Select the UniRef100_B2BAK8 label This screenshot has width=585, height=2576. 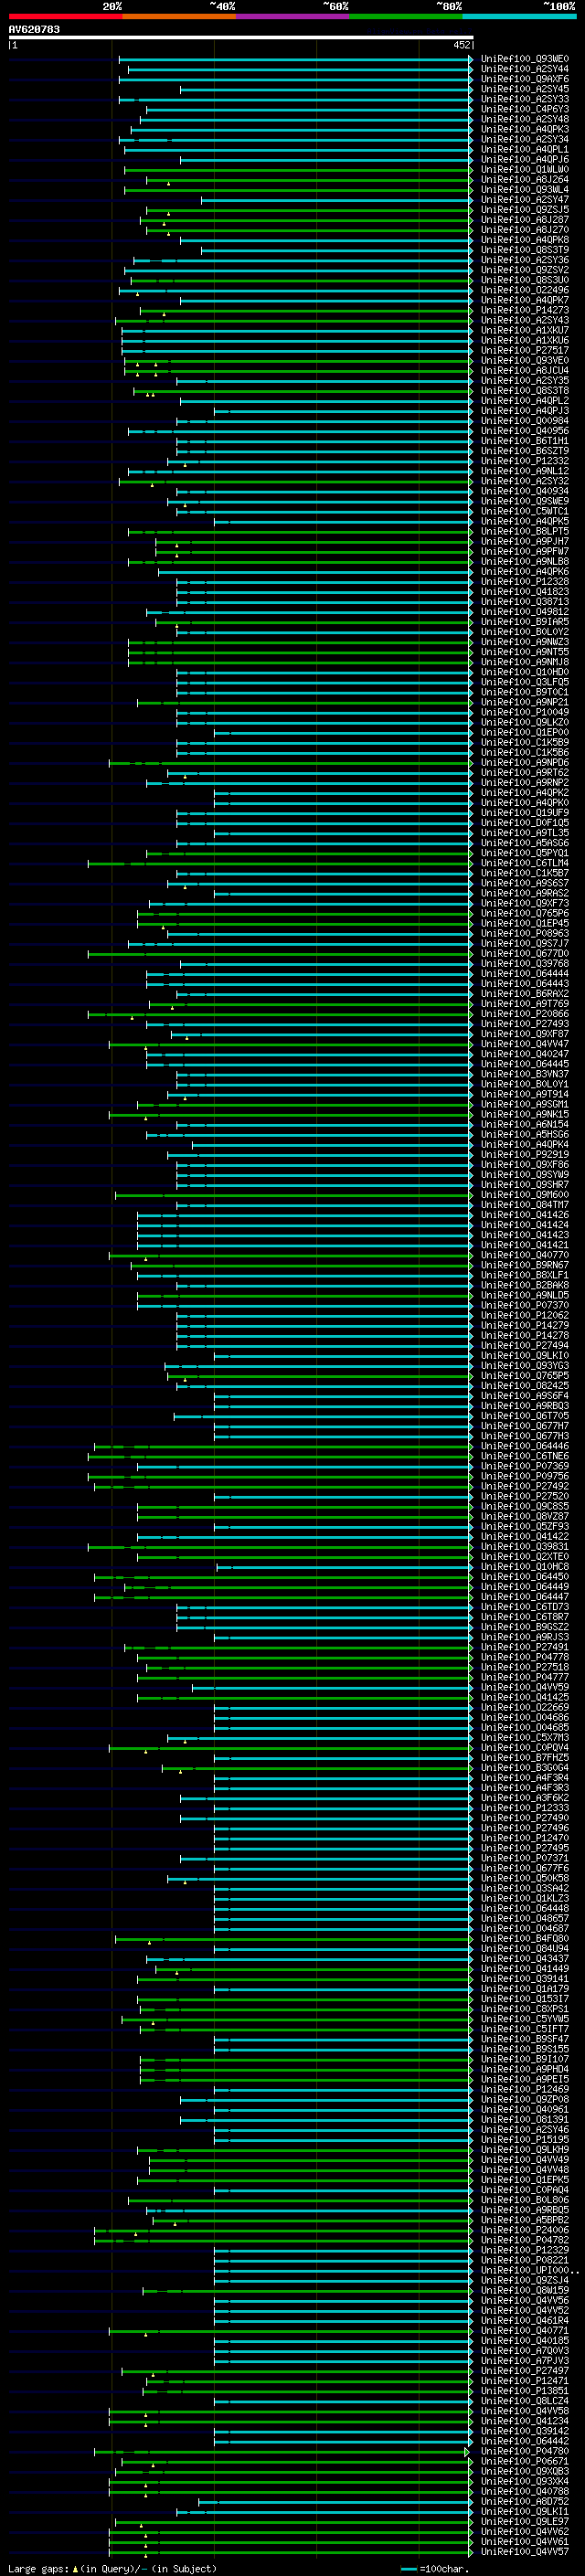pyautogui.click(x=525, y=1285)
